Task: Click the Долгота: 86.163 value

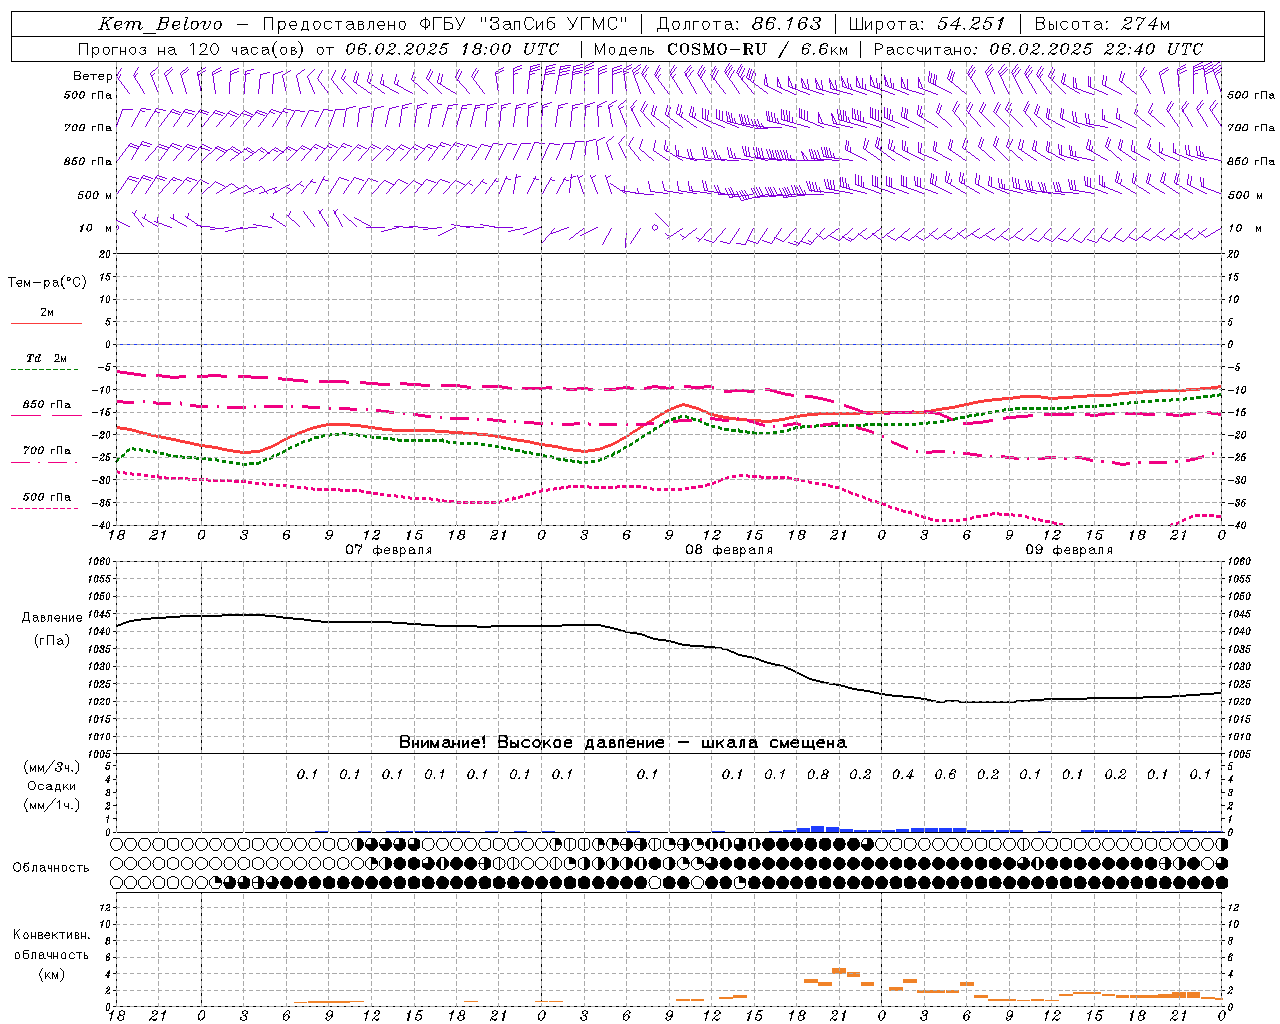Action: pos(739,24)
